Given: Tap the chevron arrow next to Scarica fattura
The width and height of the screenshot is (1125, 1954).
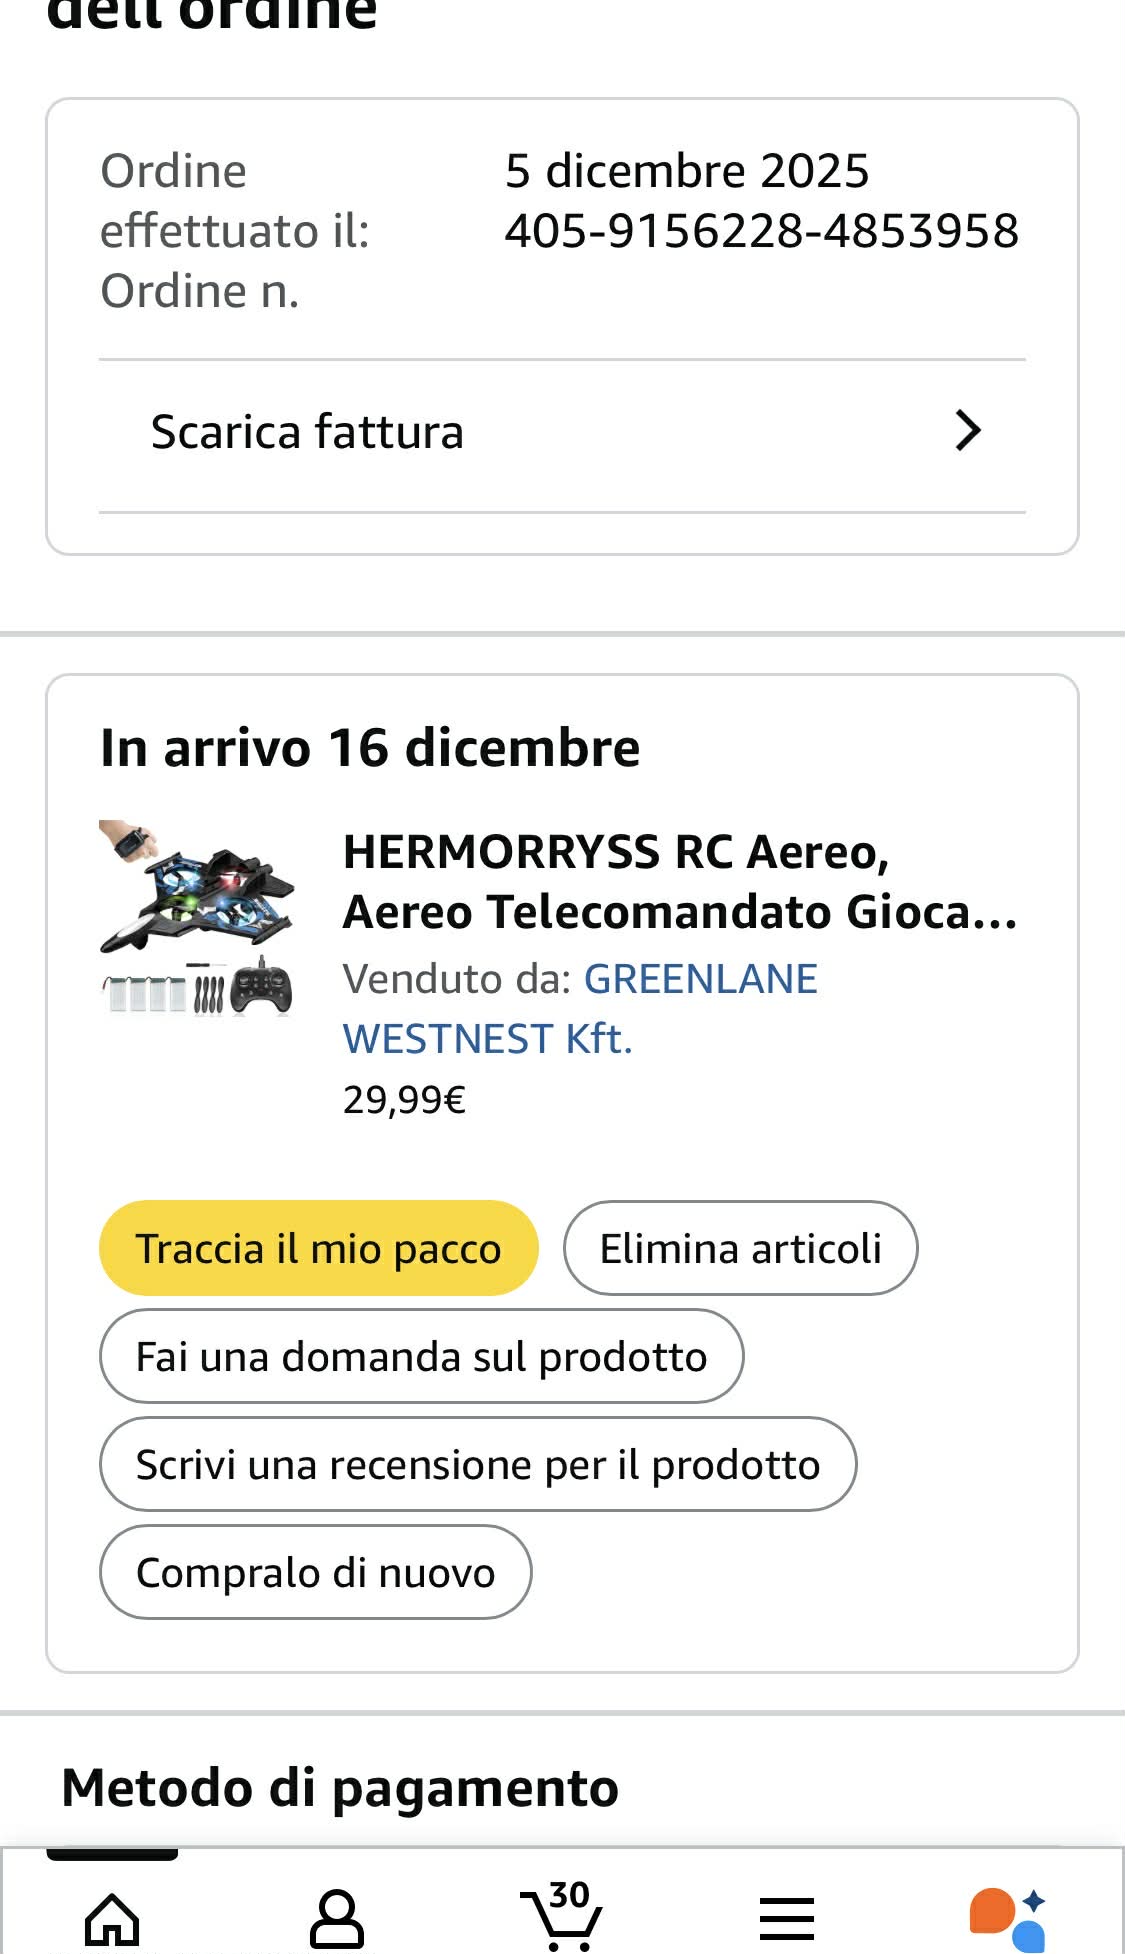Looking at the screenshot, I should [967, 431].
